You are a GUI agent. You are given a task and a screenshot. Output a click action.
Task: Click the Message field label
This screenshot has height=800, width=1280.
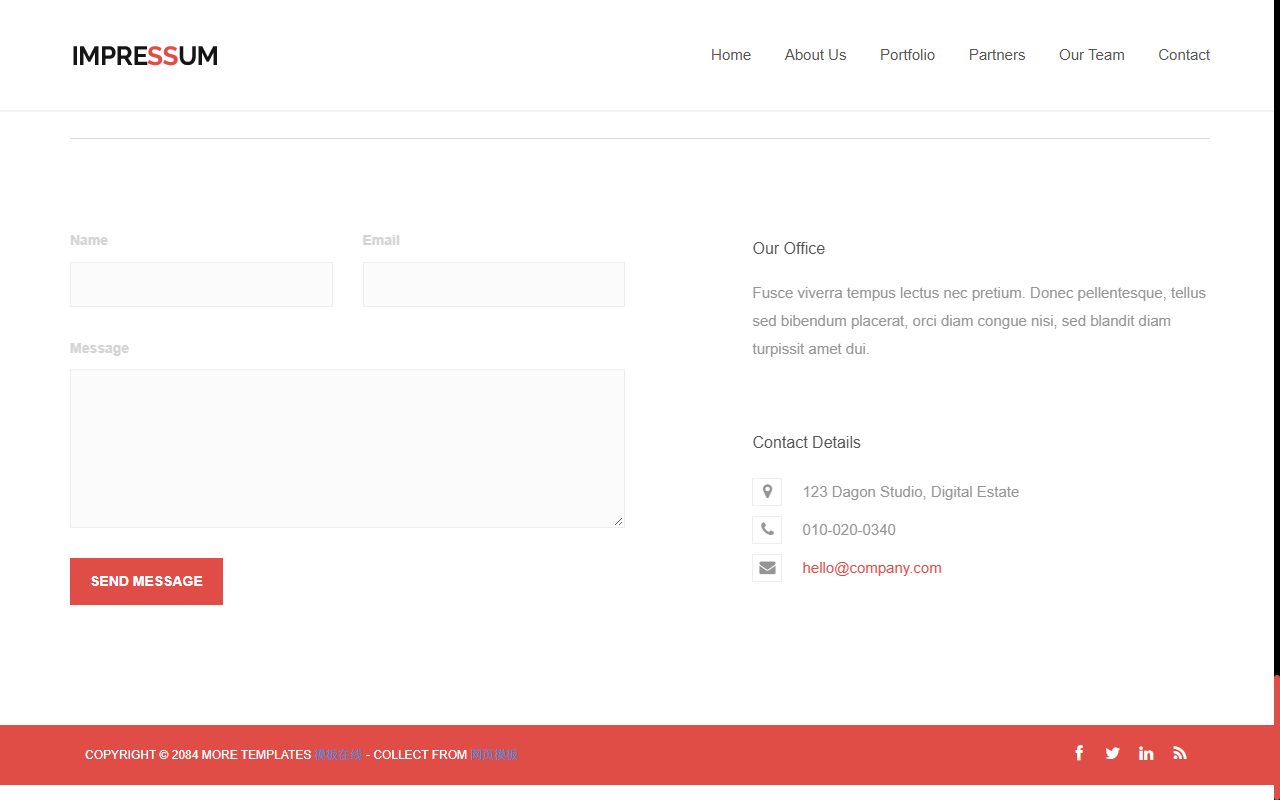coord(99,348)
